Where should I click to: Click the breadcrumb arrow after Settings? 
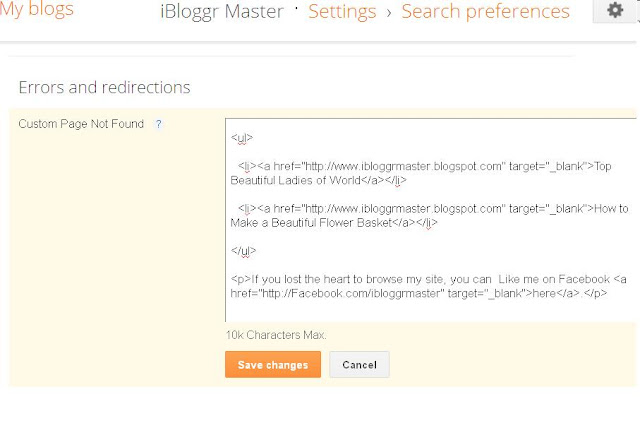(389, 13)
